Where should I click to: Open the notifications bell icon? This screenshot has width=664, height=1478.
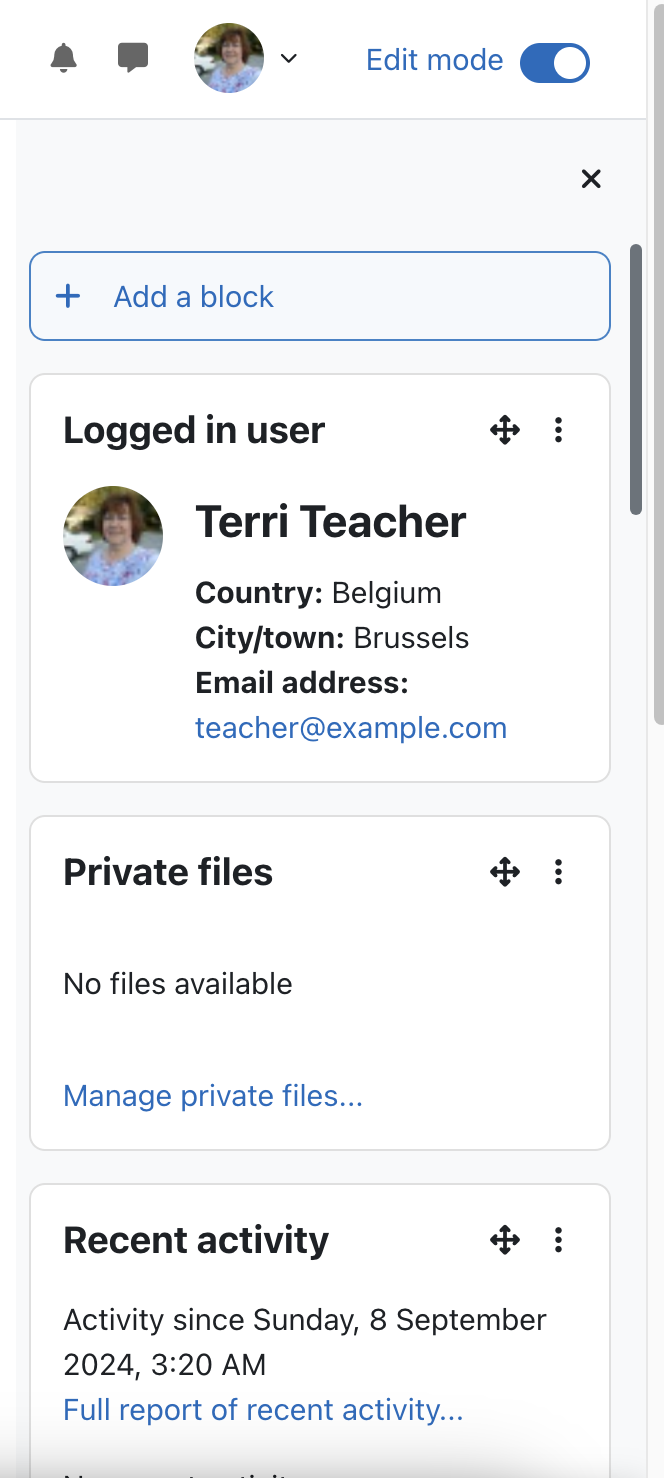click(x=63, y=58)
